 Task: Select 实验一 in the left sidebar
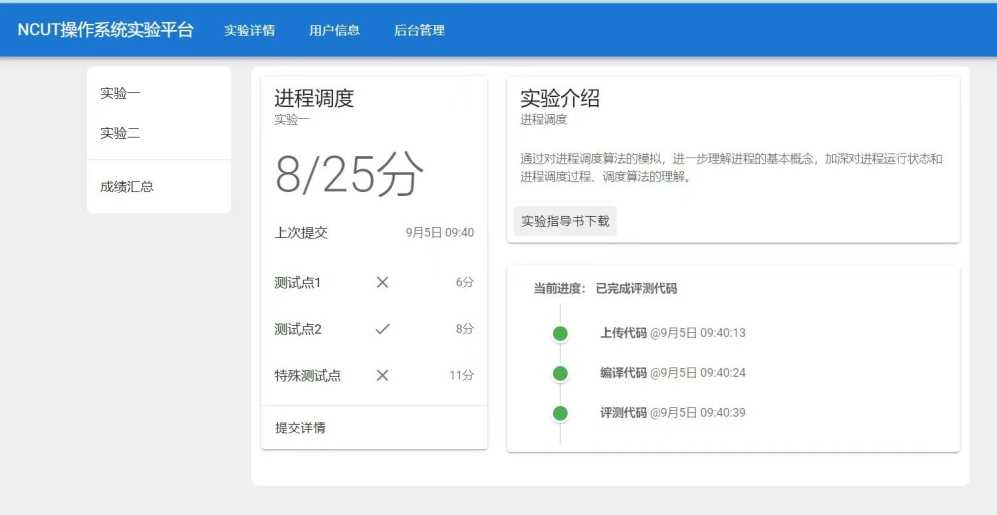point(120,94)
